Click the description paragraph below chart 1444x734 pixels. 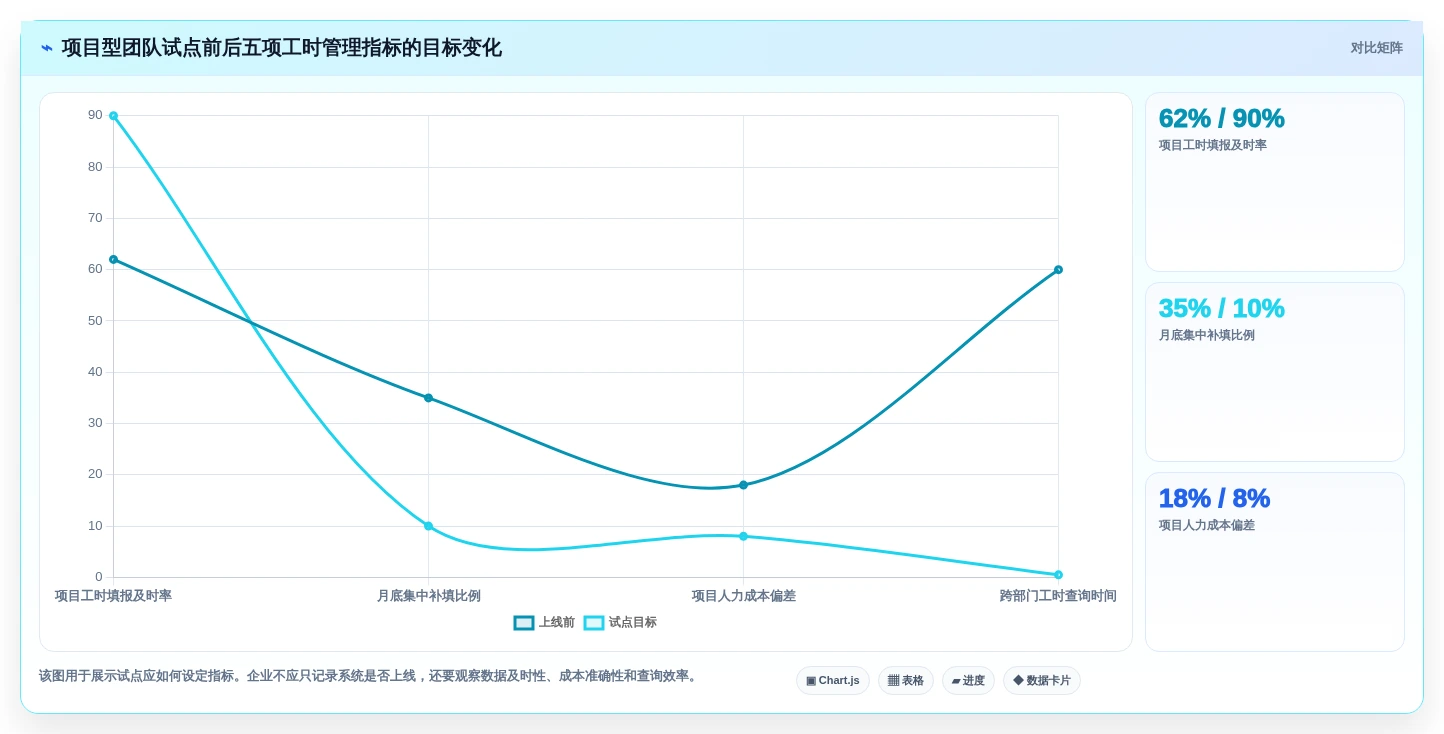(x=369, y=676)
